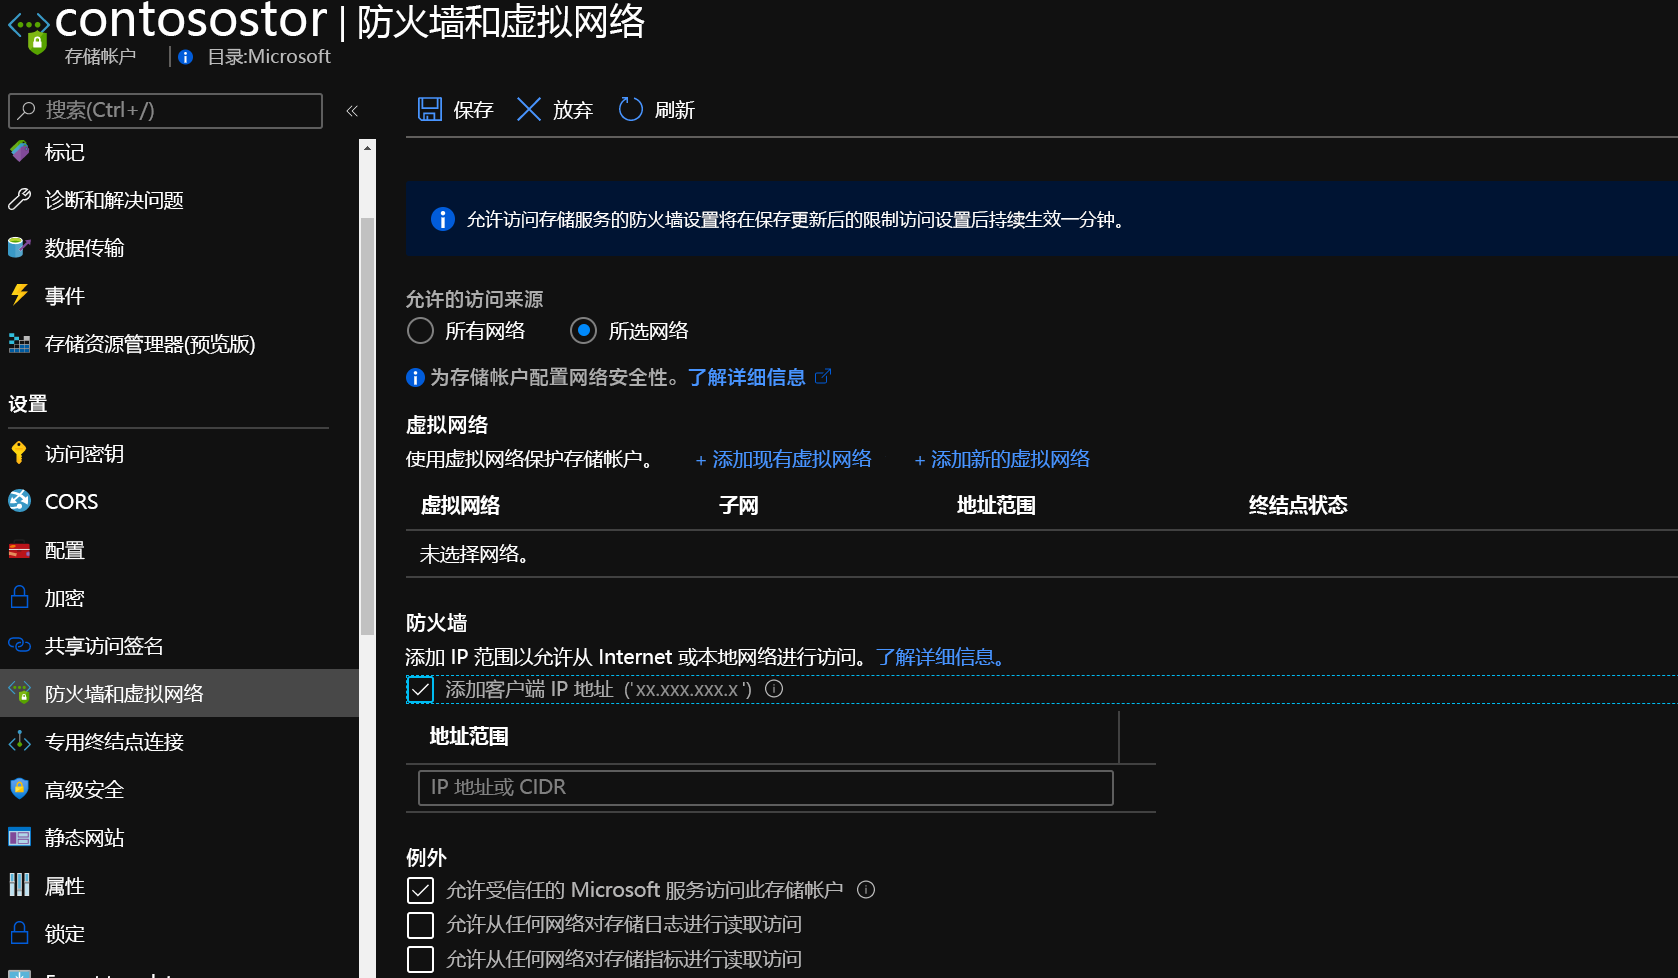Screen dimensions: 1678x978
Task: Click the search magnifier icon
Action: [x=27, y=110]
